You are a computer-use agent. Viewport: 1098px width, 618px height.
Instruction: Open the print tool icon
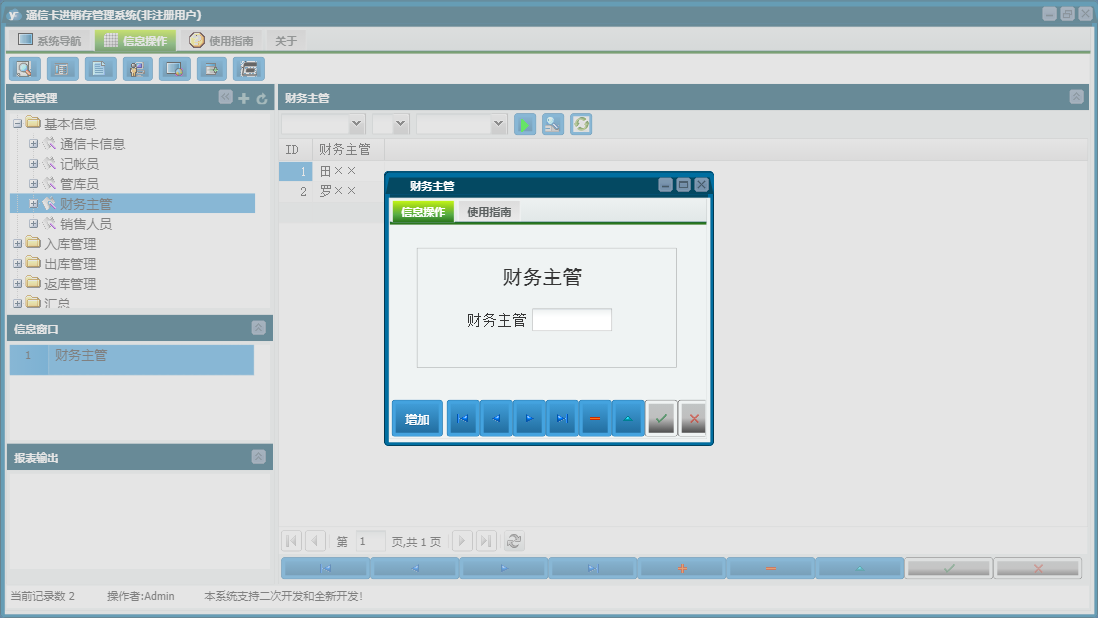click(x=248, y=68)
